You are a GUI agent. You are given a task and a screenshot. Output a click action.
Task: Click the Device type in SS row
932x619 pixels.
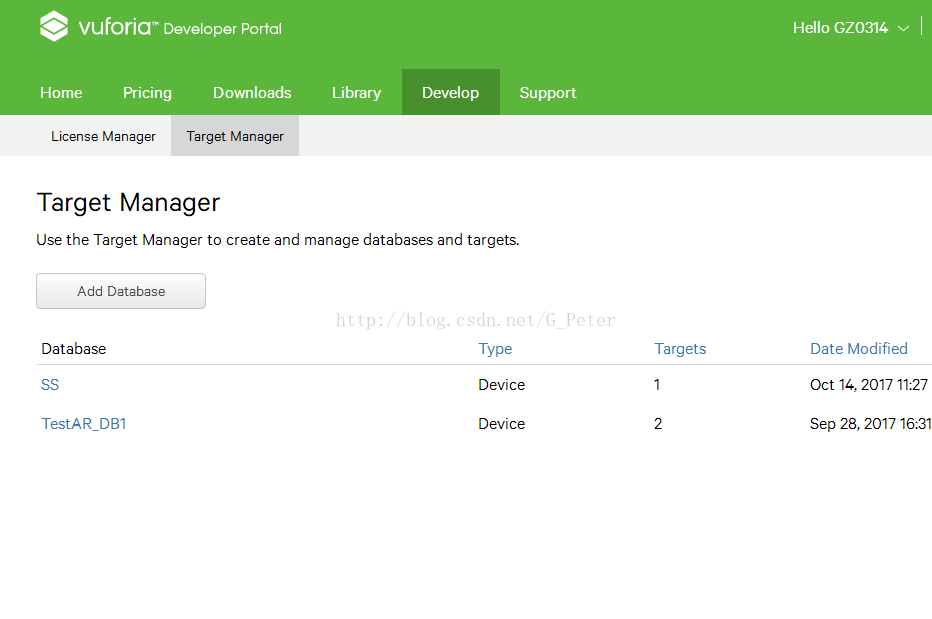pos(502,385)
